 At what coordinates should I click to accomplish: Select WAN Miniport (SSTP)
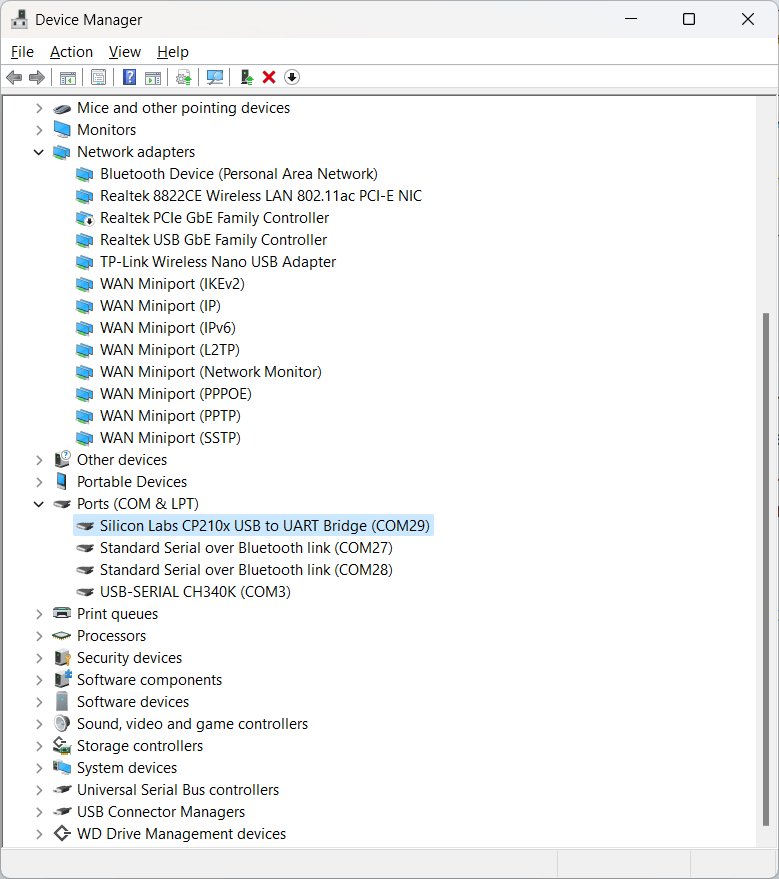point(170,438)
